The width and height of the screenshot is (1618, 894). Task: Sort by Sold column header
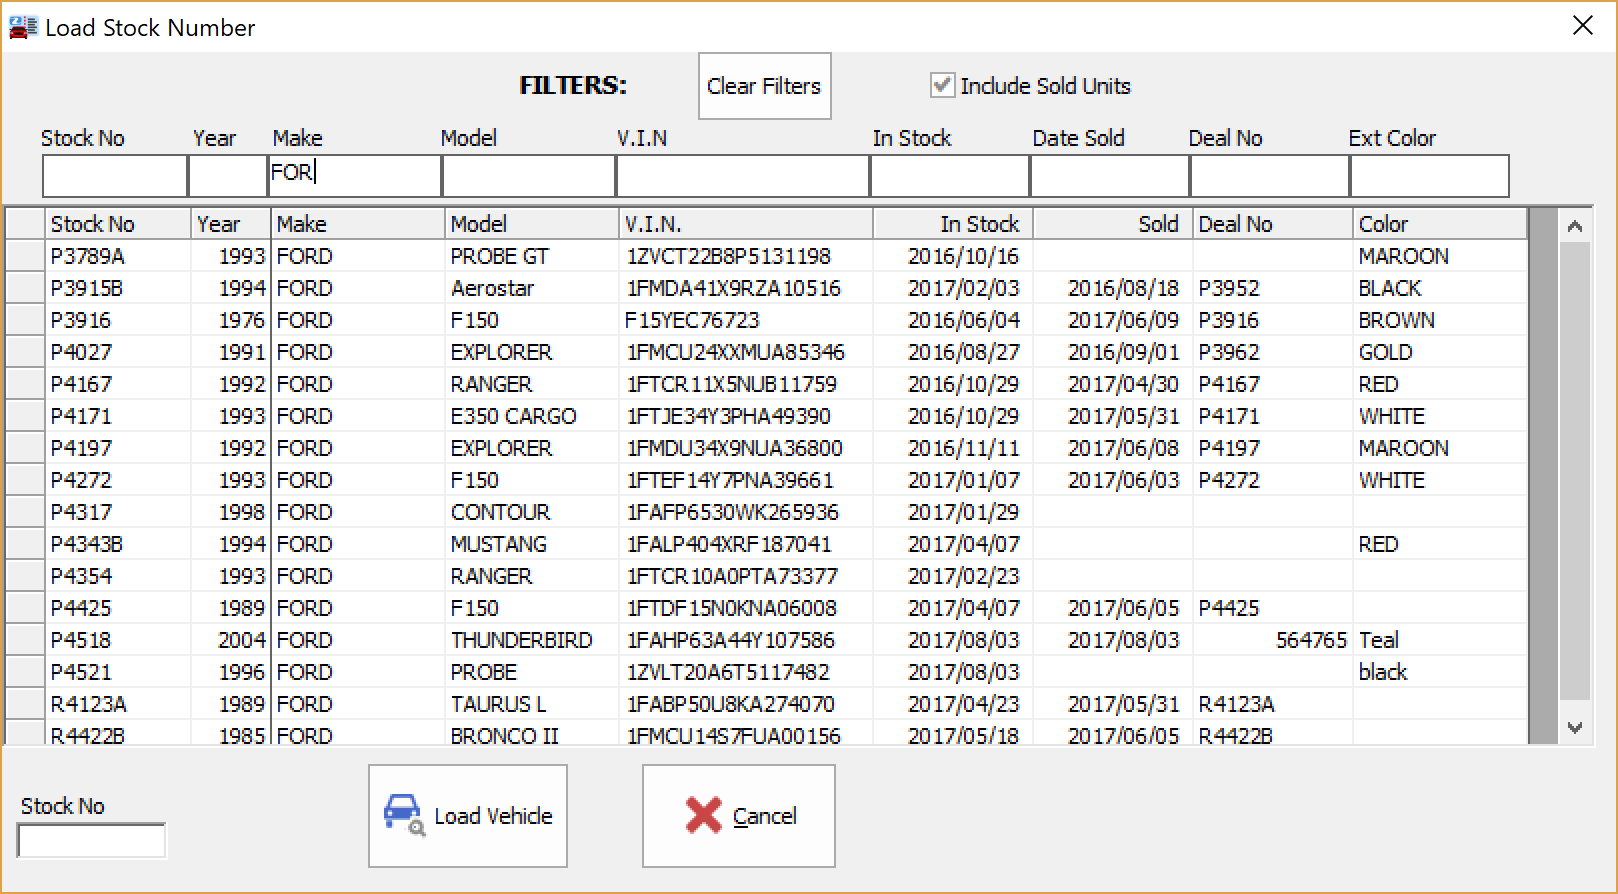coord(1113,224)
